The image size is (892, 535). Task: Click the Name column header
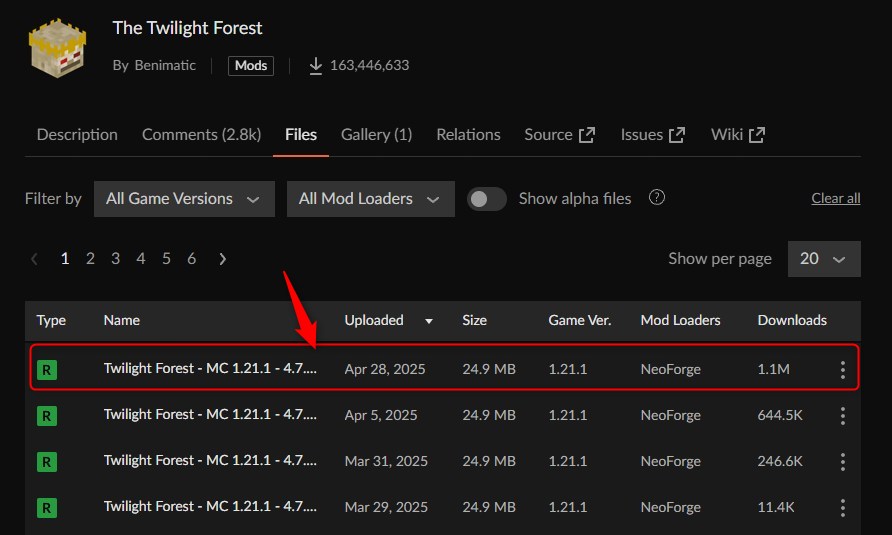(122, 320)
